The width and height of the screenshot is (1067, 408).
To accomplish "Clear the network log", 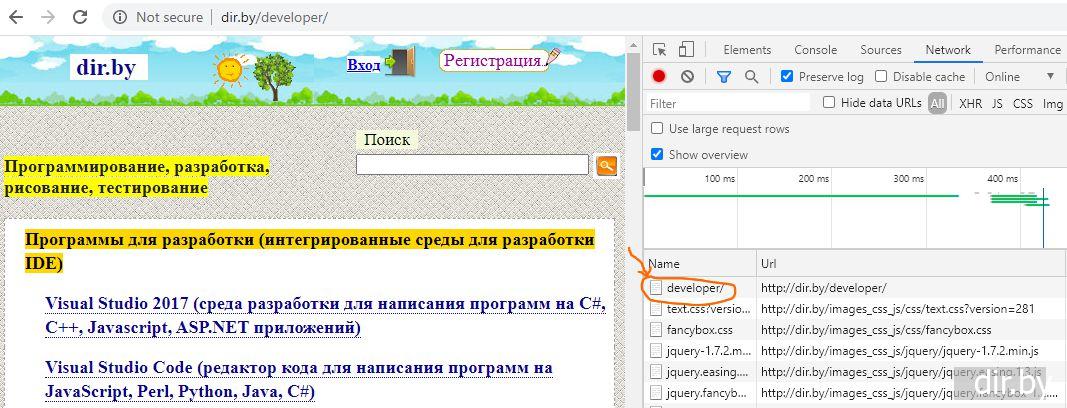I will click(x=687, y=77).
